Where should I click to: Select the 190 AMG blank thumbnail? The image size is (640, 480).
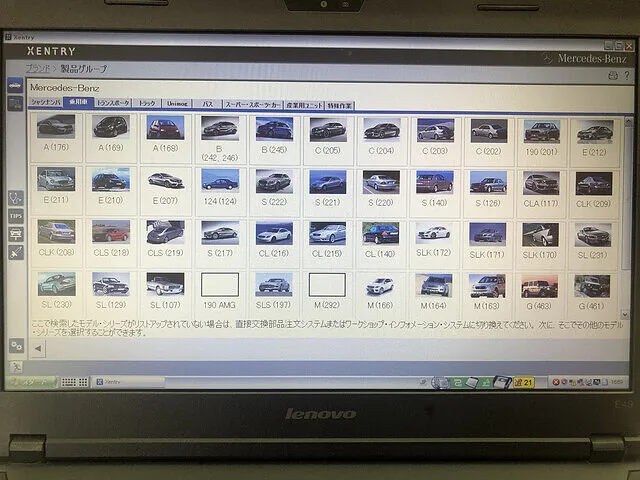pos(220,285)
